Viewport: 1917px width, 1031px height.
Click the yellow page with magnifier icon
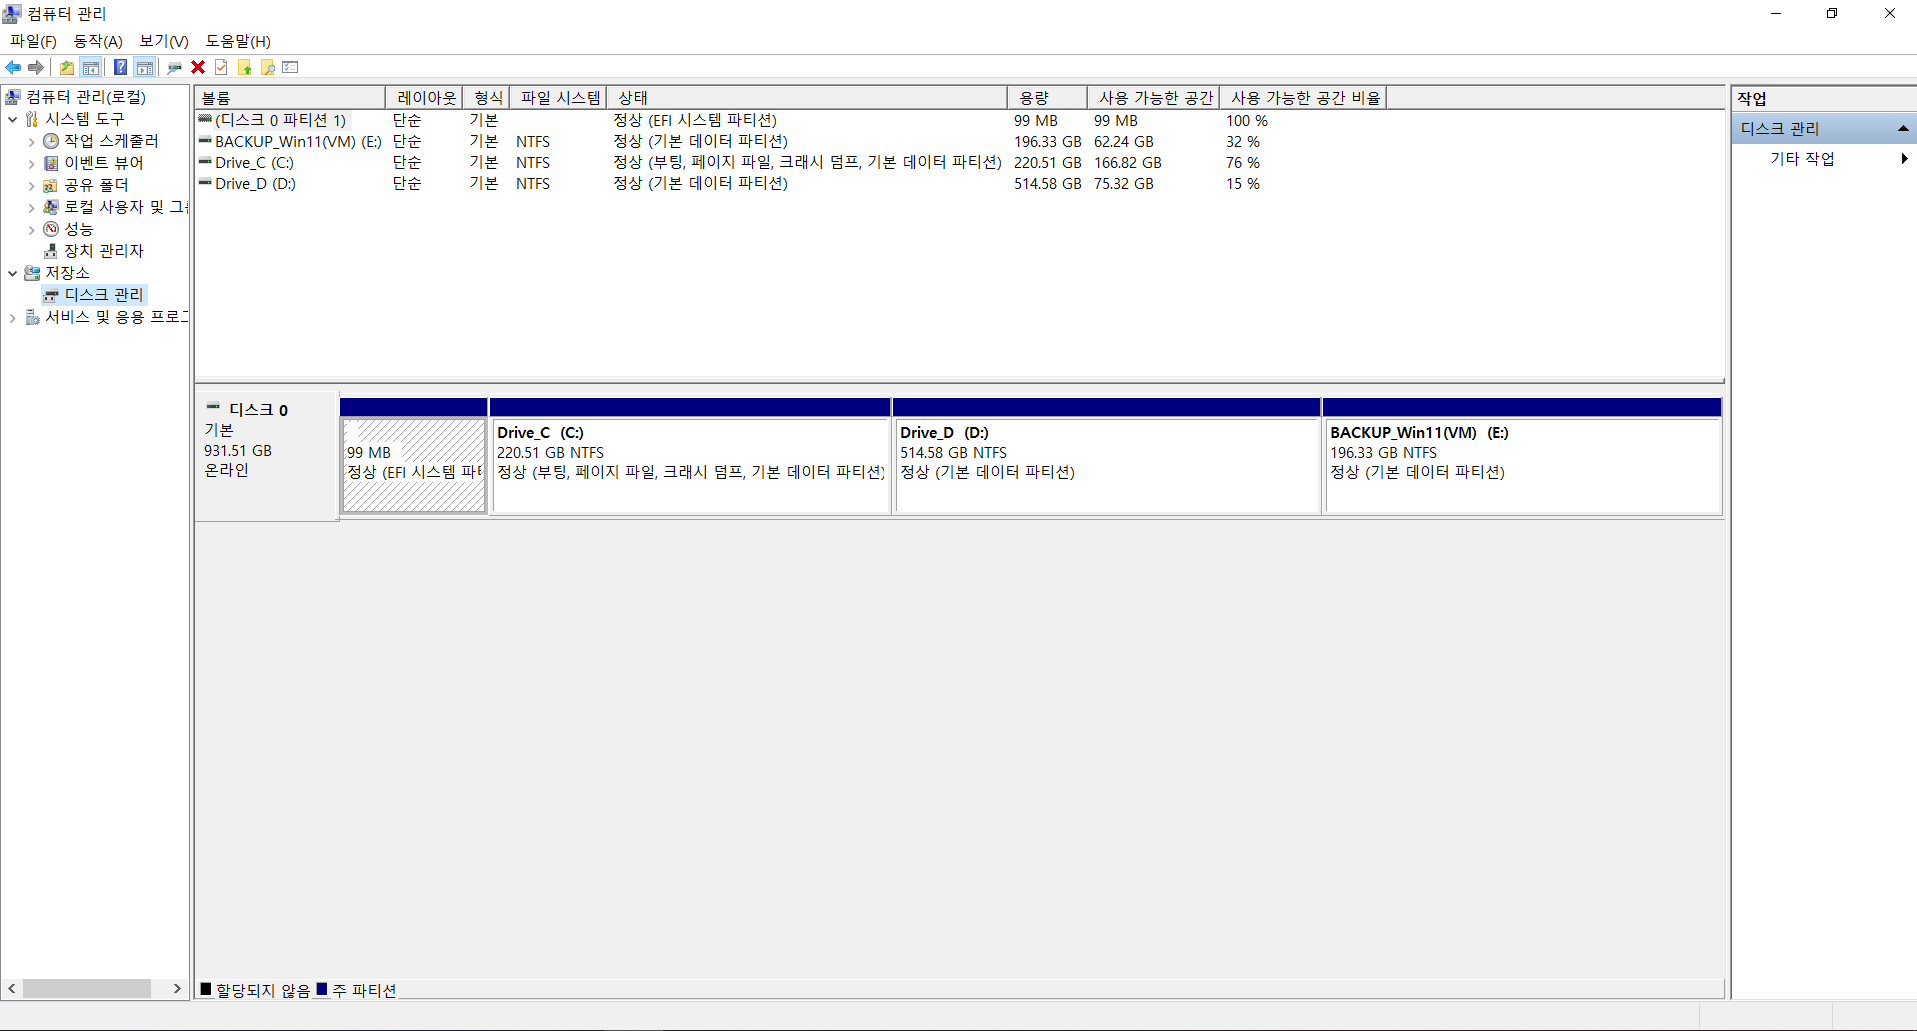pos(267,67)
